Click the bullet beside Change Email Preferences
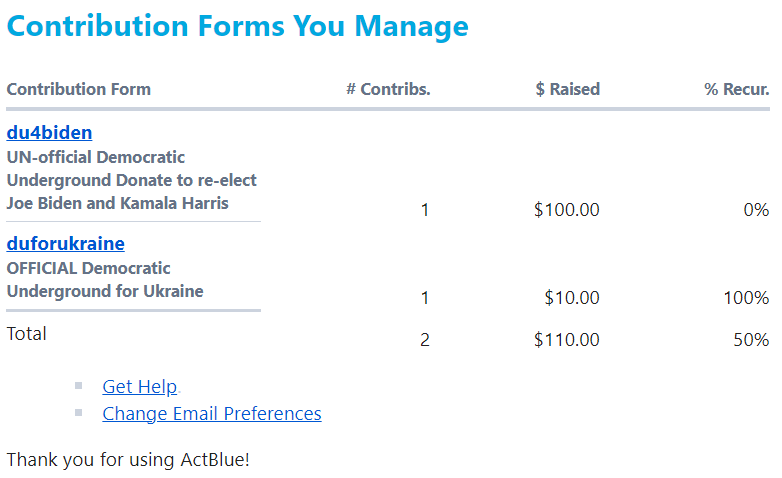 click(79, 412)
